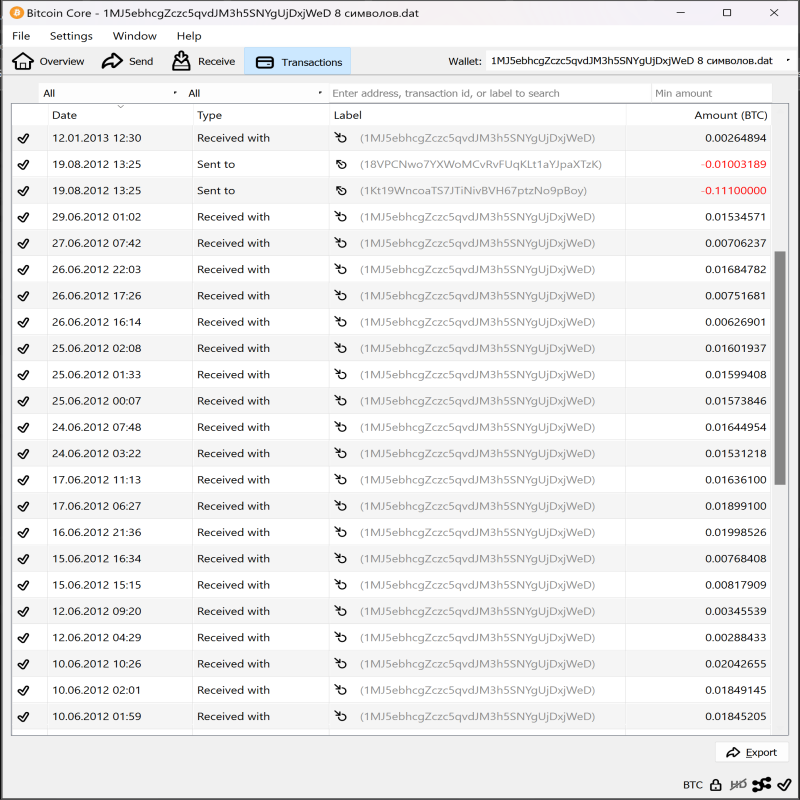Click confirmed checkmark for 12.01.2013 12:30 transaction
The width and height of the screenshot is (800, 800).
coord(23,138)
